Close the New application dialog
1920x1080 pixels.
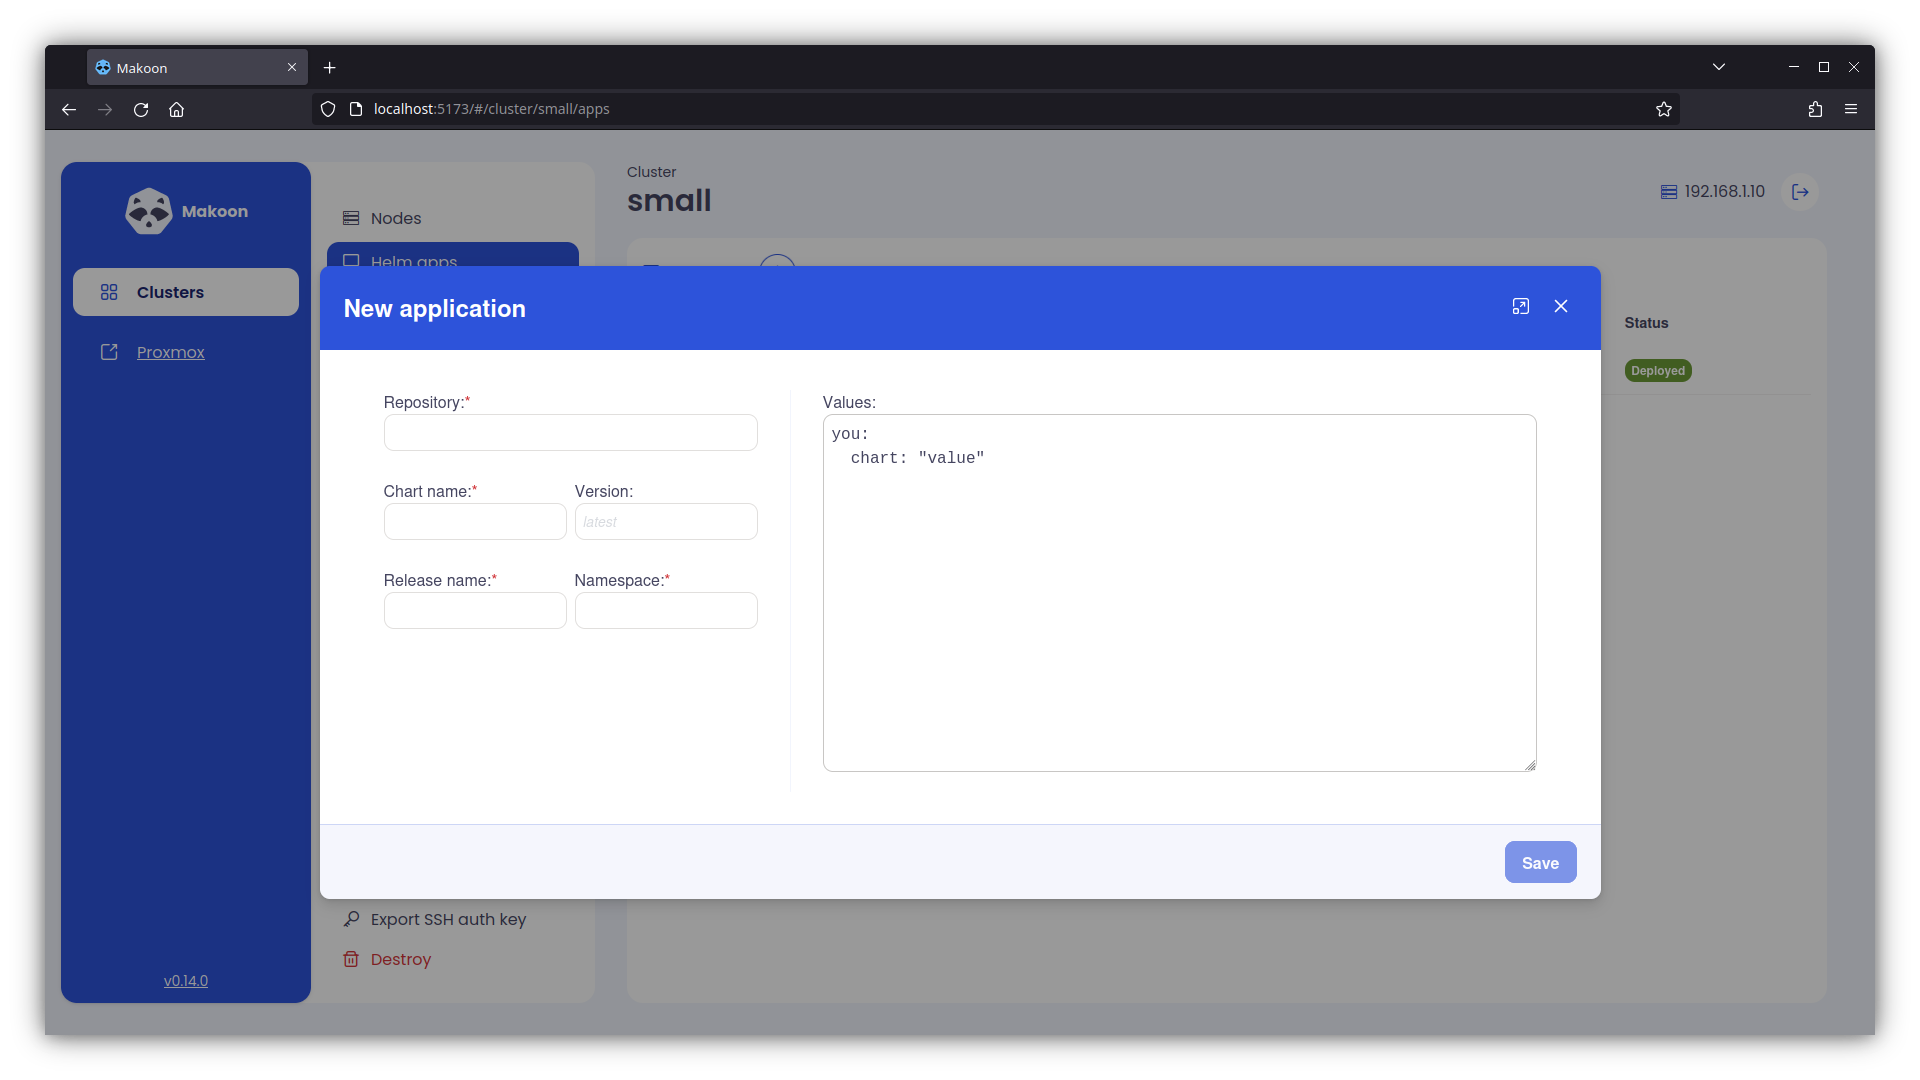(1561, 307)
